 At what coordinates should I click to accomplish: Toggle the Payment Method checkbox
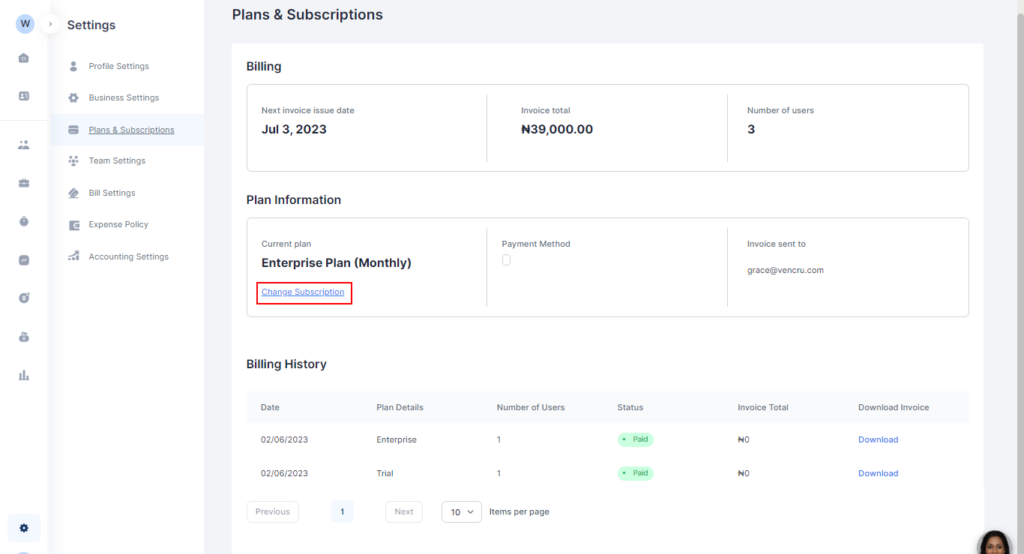[506, 260]
